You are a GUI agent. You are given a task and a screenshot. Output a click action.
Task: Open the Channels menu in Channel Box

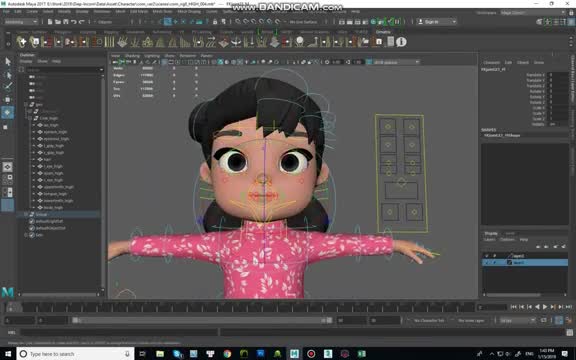click(x=492, y=62)
